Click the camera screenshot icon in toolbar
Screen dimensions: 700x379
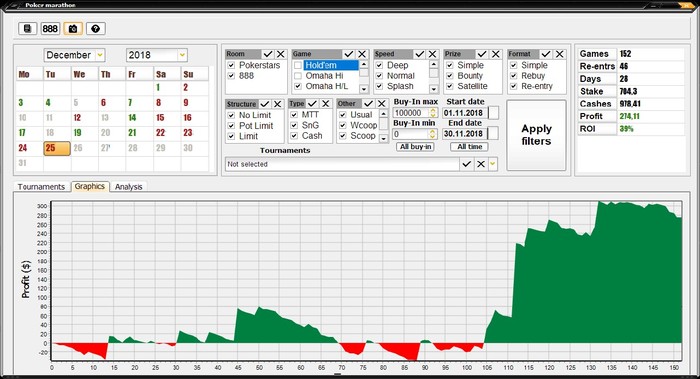(73, 29)
